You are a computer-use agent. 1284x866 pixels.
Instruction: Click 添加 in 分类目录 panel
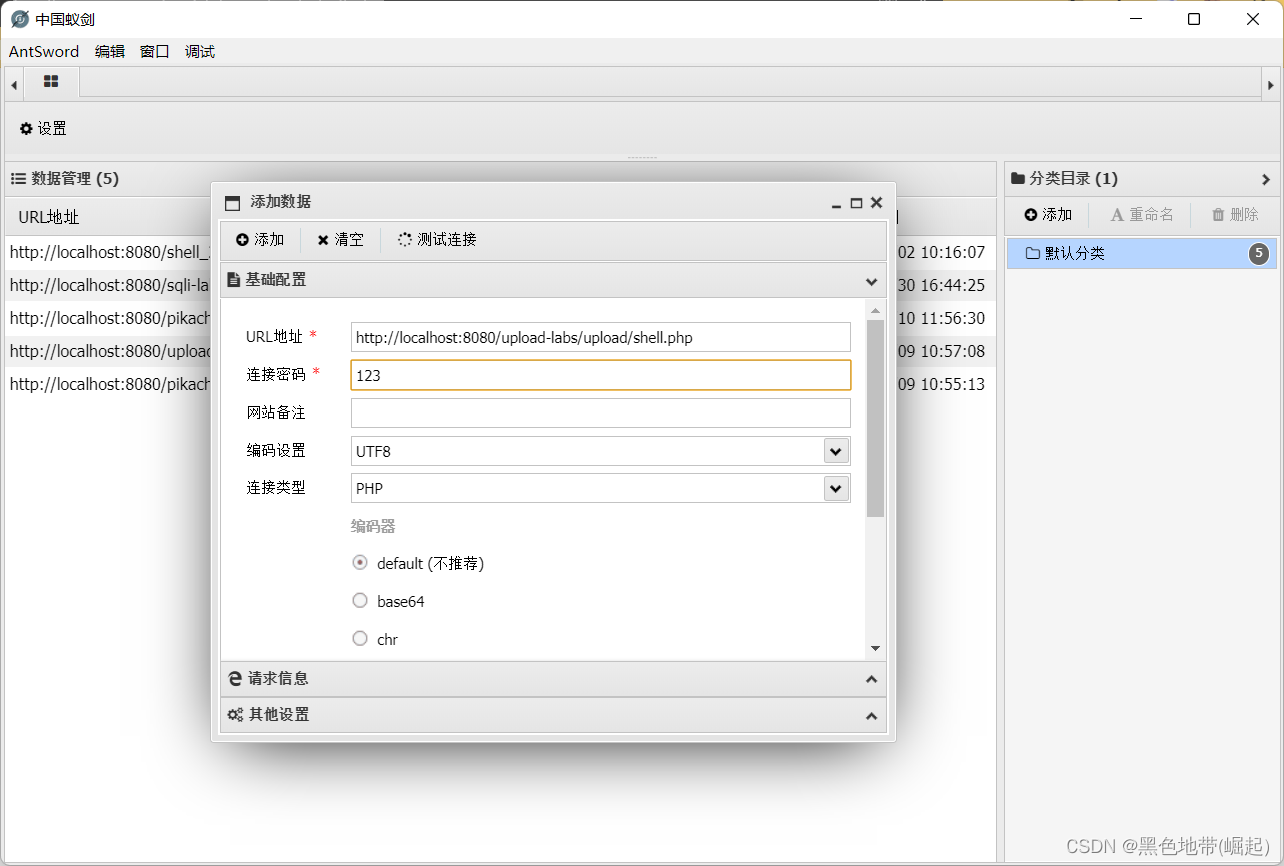(x=1048, y=214)
